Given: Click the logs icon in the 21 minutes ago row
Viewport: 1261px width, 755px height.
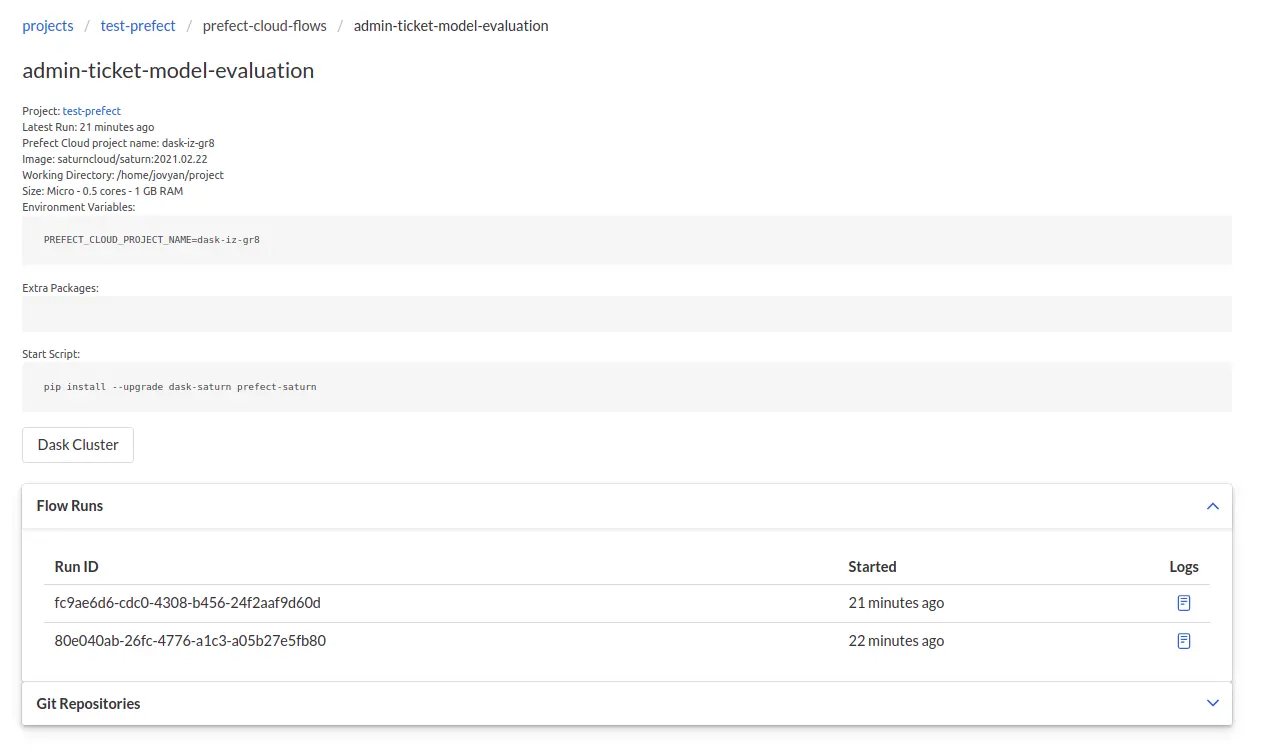Looking at the screenshot, I should 1183,602.
